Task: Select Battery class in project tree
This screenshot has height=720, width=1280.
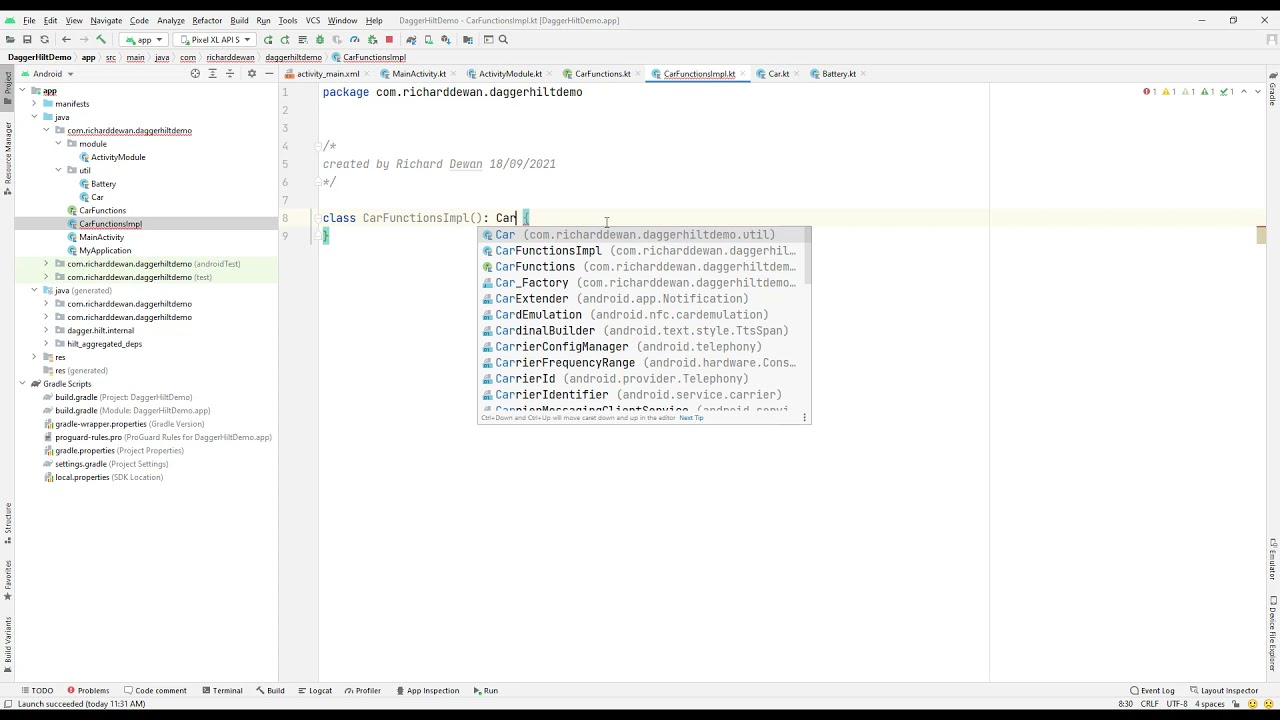Action: click(x=103, y=184)
